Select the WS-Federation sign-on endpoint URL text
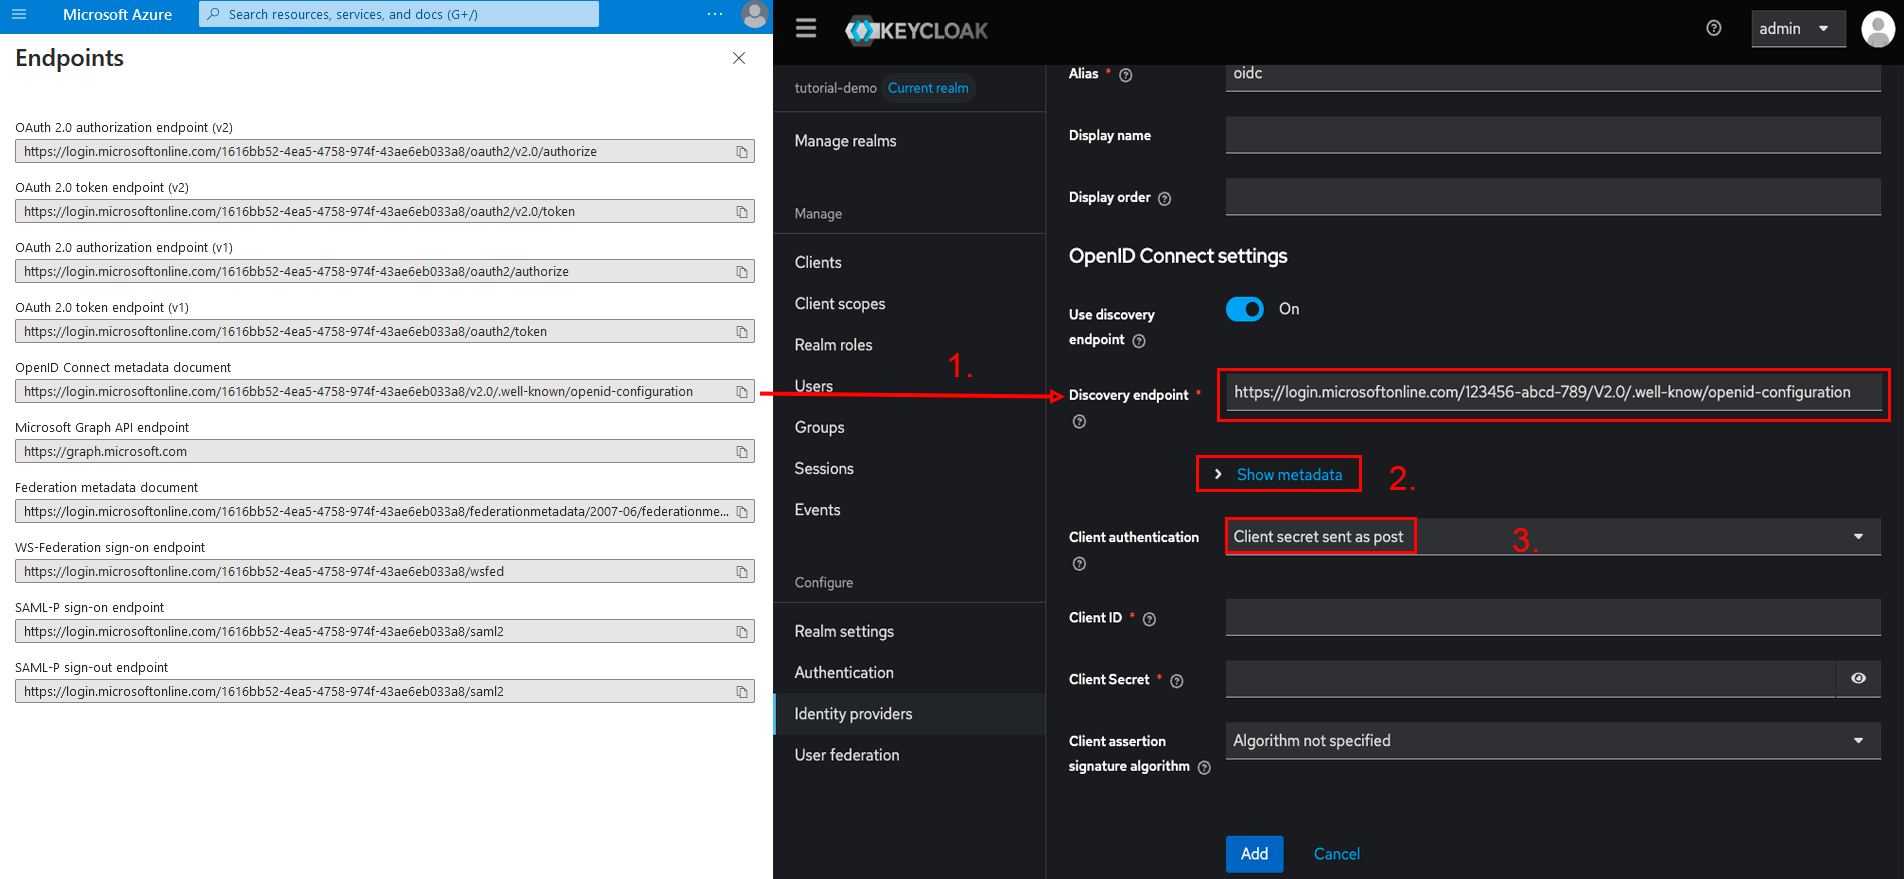Image resolution: width=1904 pixels, height=879 pixels. click(264, 572)
